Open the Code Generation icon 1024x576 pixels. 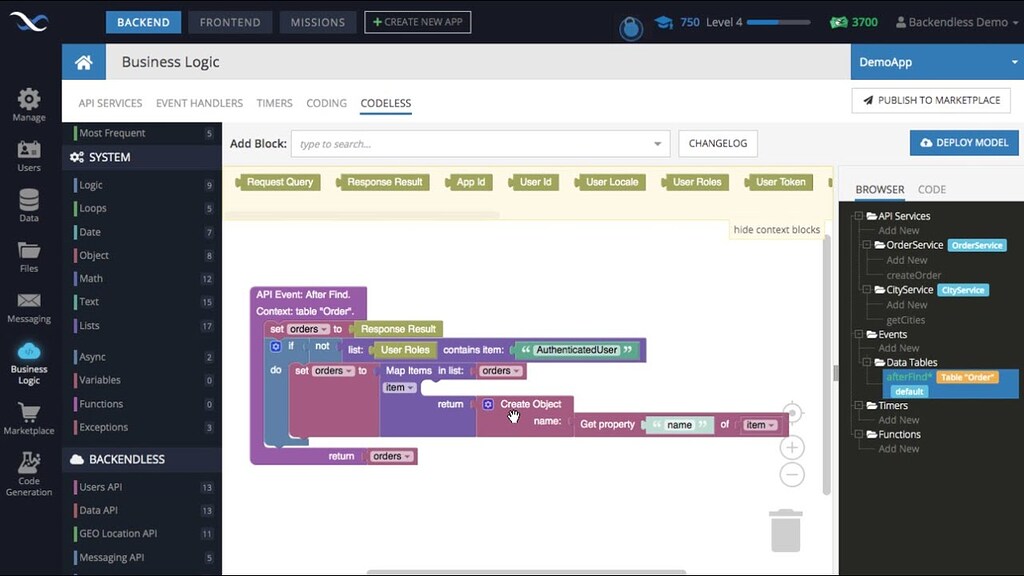click(29, 462)
